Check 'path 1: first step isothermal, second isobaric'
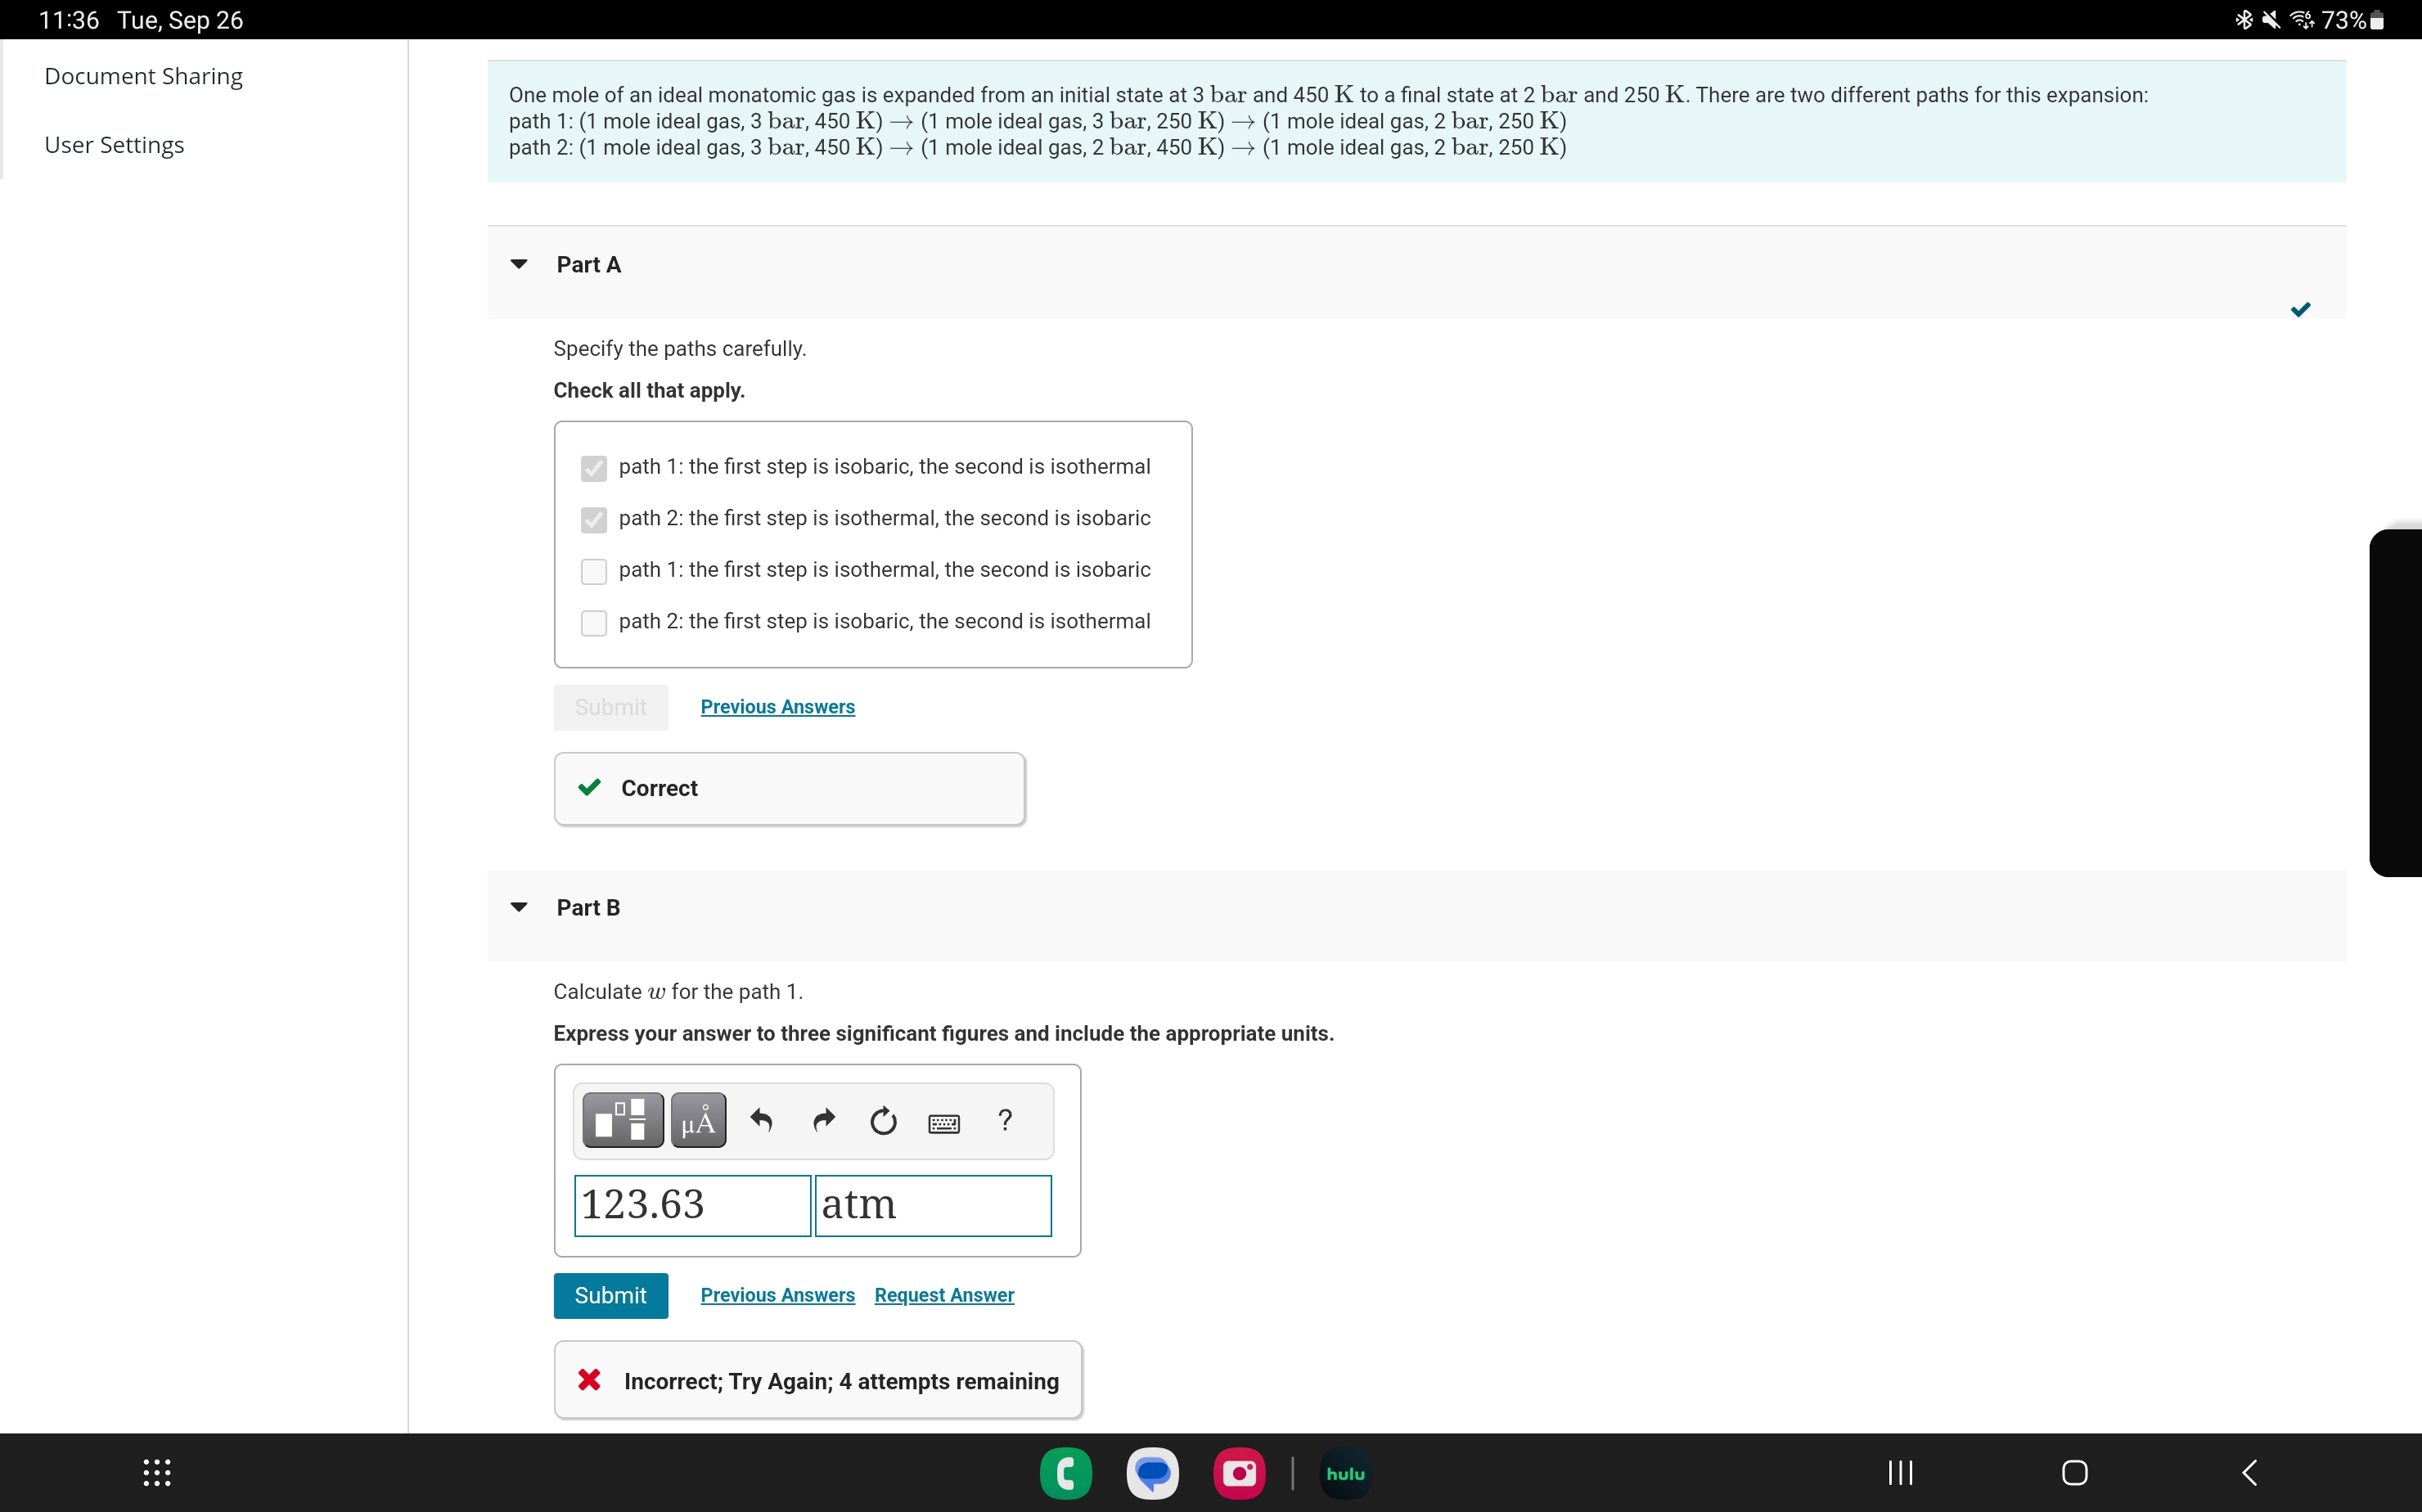Screen dimensions: 2422x1512 (594, 571)
